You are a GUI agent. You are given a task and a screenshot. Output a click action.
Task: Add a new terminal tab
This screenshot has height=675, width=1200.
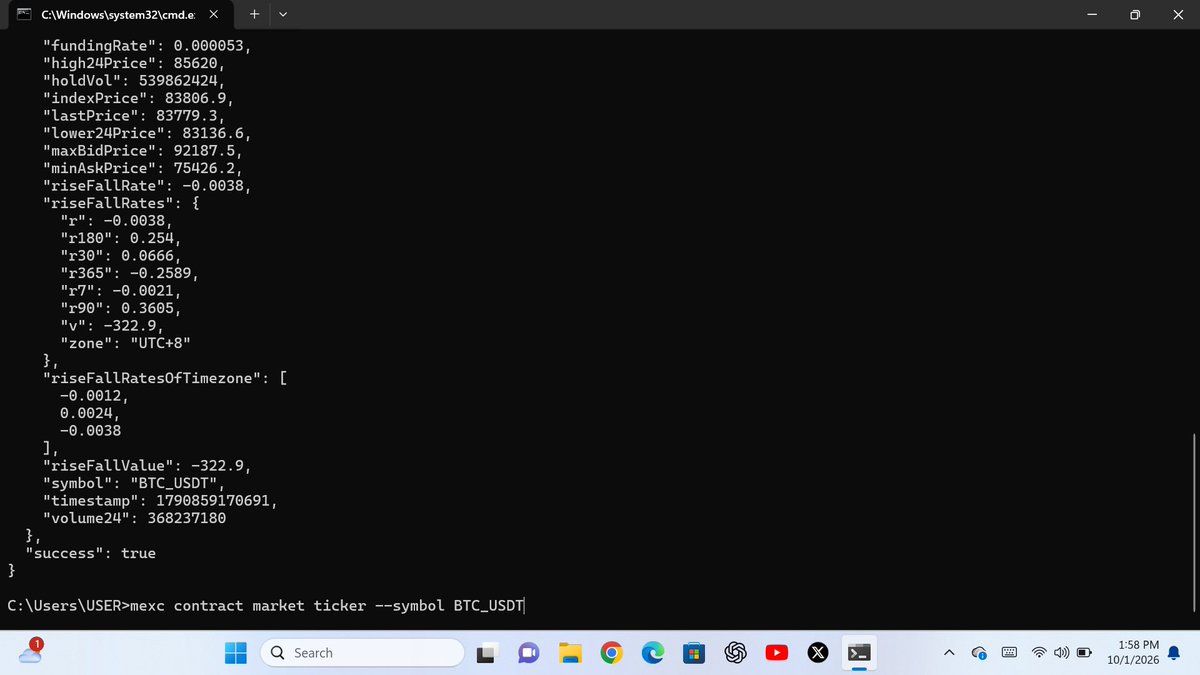[x=254, y=14]
